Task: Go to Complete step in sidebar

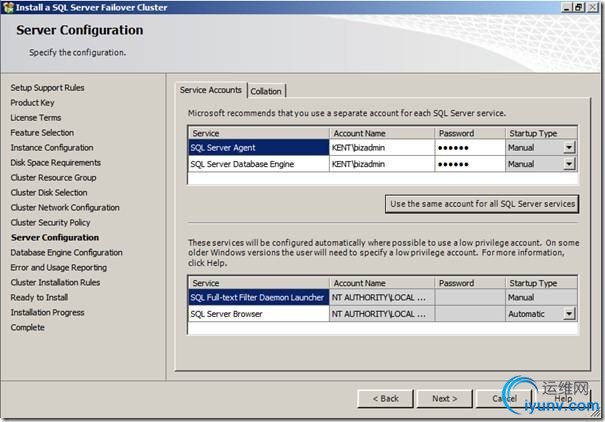Action: click(28, 327)
